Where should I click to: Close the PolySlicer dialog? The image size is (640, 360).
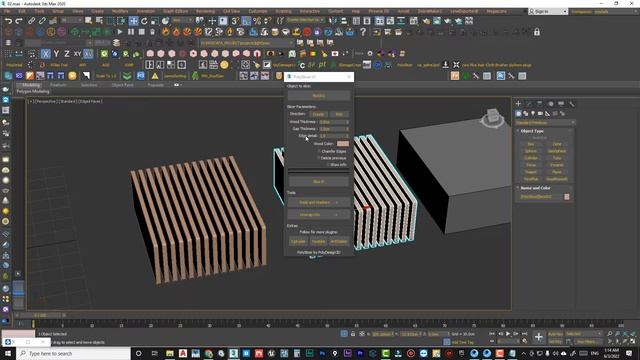(349, 77)
